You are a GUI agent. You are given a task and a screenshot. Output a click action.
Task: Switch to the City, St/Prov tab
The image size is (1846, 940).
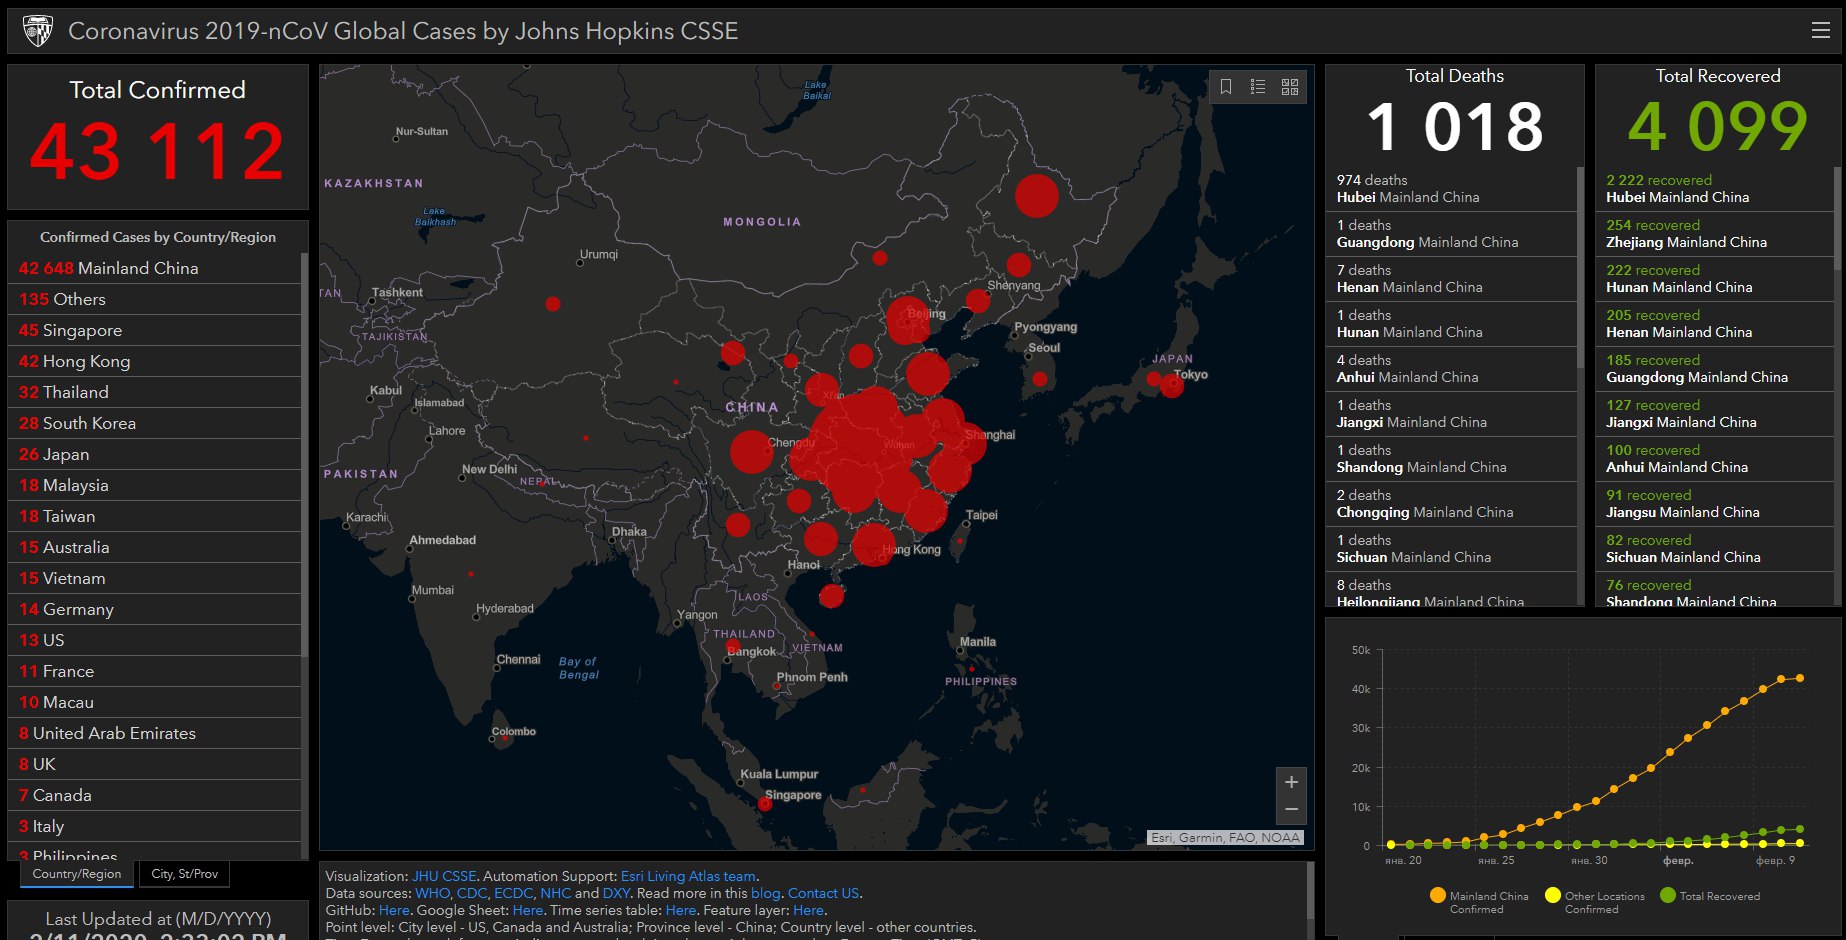185,874
